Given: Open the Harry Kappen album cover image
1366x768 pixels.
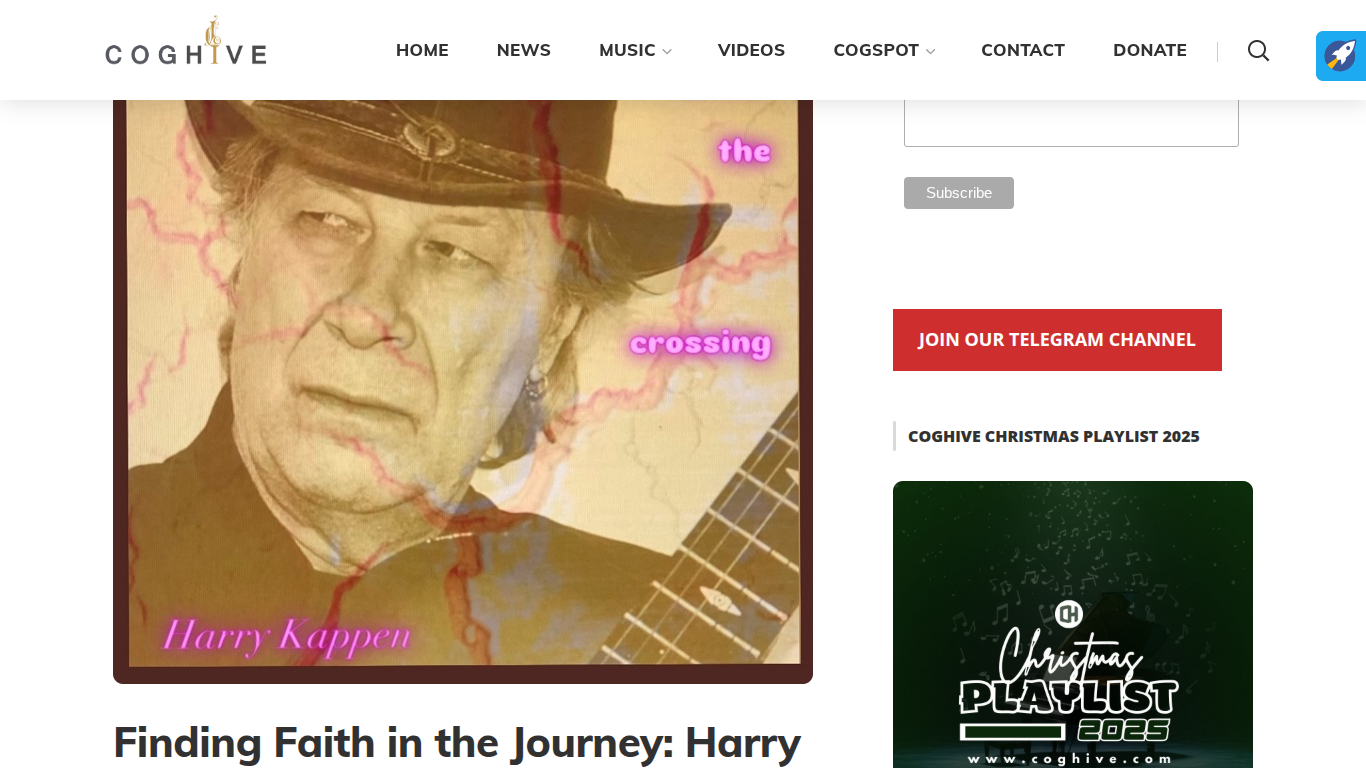Looking at the screenshot, I should (463, 392).
